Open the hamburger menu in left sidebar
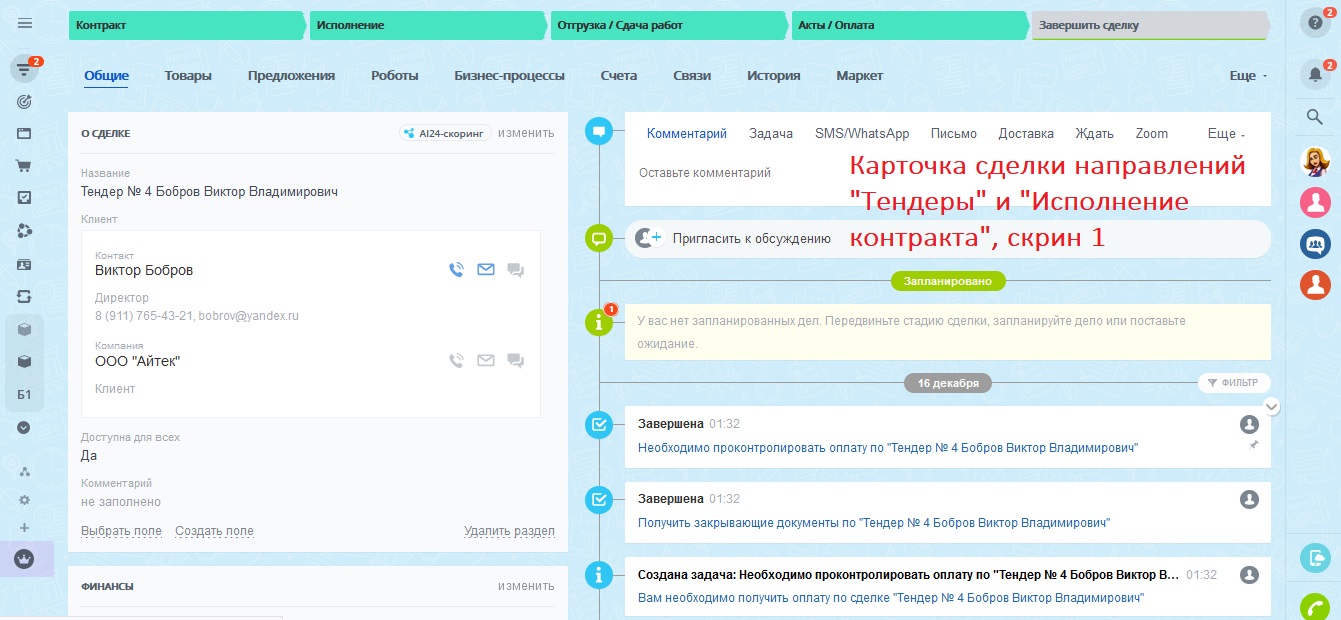 click(x=25, y=24)
